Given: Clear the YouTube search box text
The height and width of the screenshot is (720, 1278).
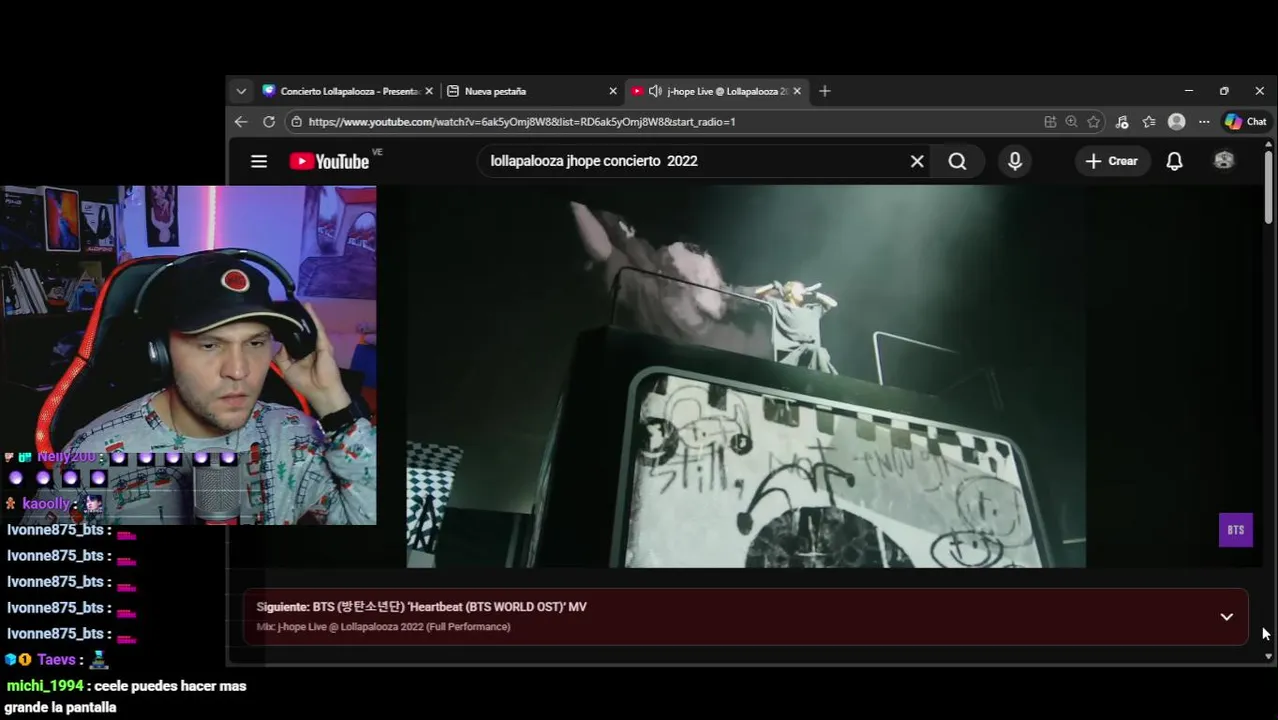Looking at the screenshot, I should [917, 161].
